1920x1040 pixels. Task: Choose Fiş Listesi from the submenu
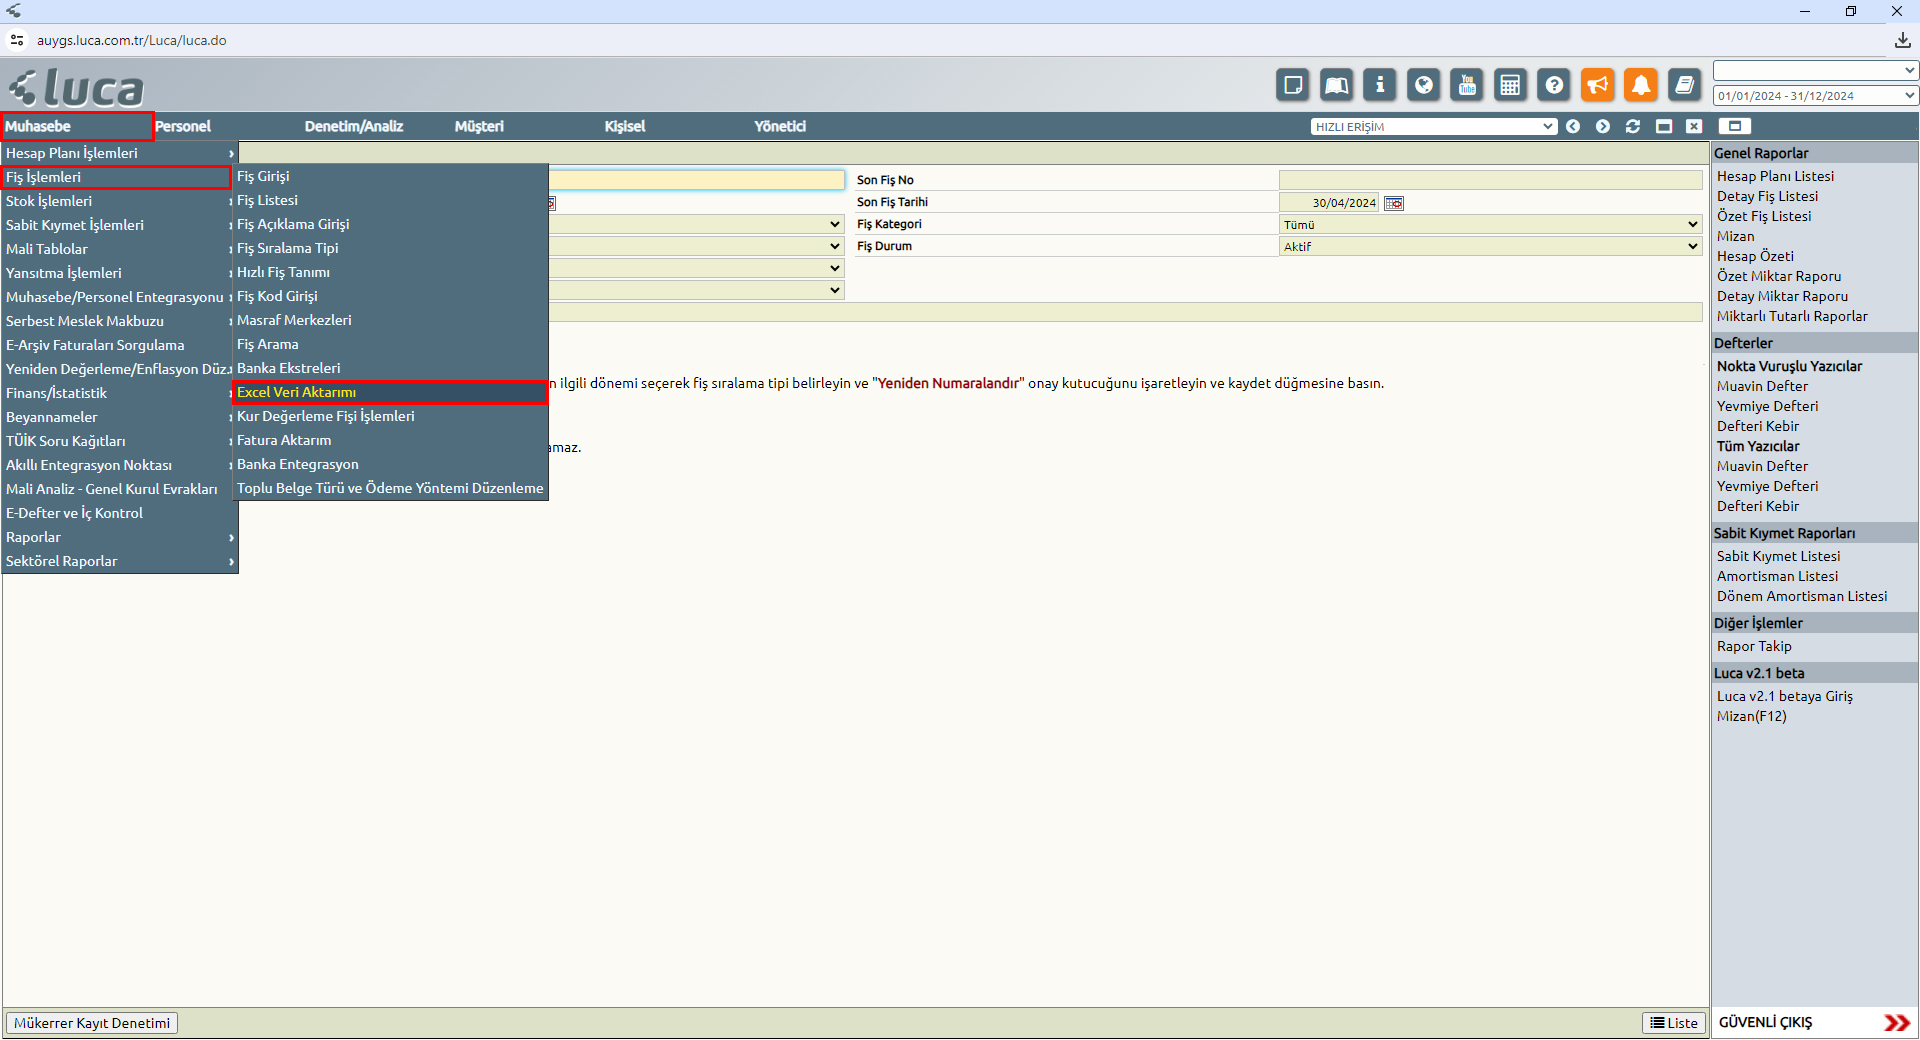coord(390,200)
